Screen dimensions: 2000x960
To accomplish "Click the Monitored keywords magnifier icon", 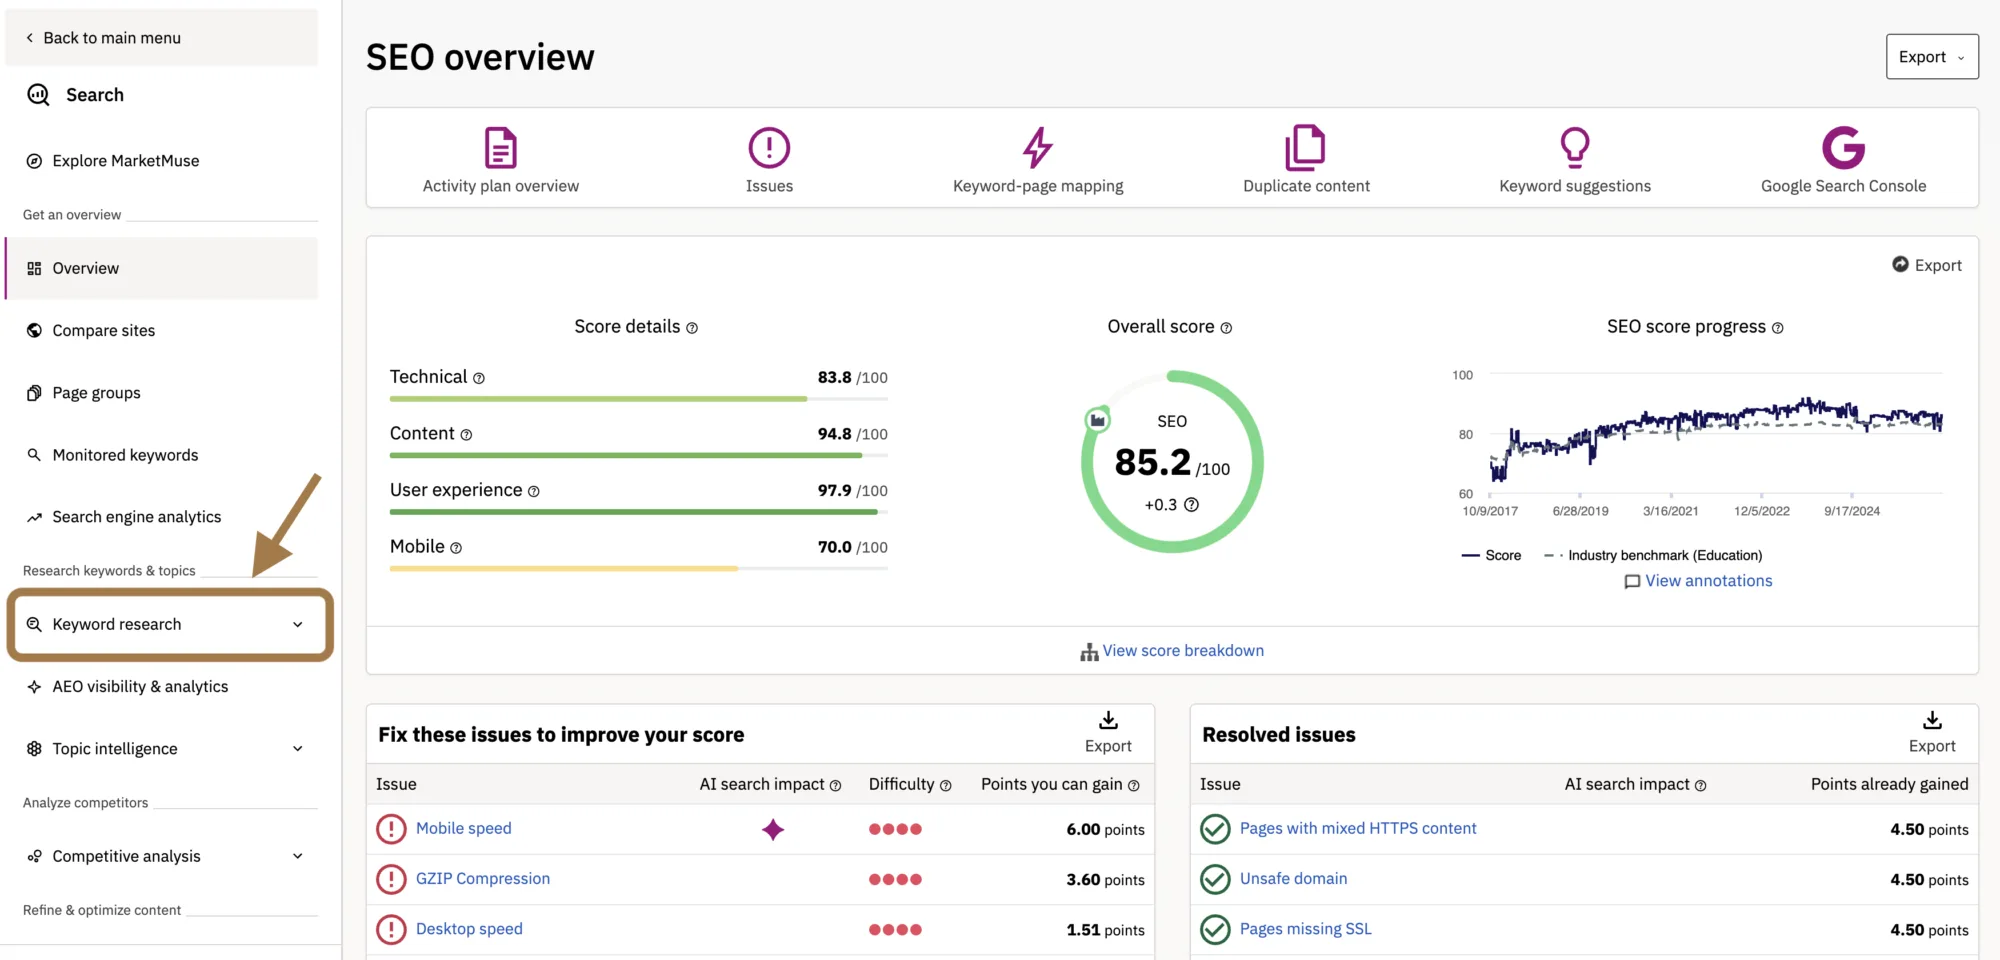I will click(34, 455).
